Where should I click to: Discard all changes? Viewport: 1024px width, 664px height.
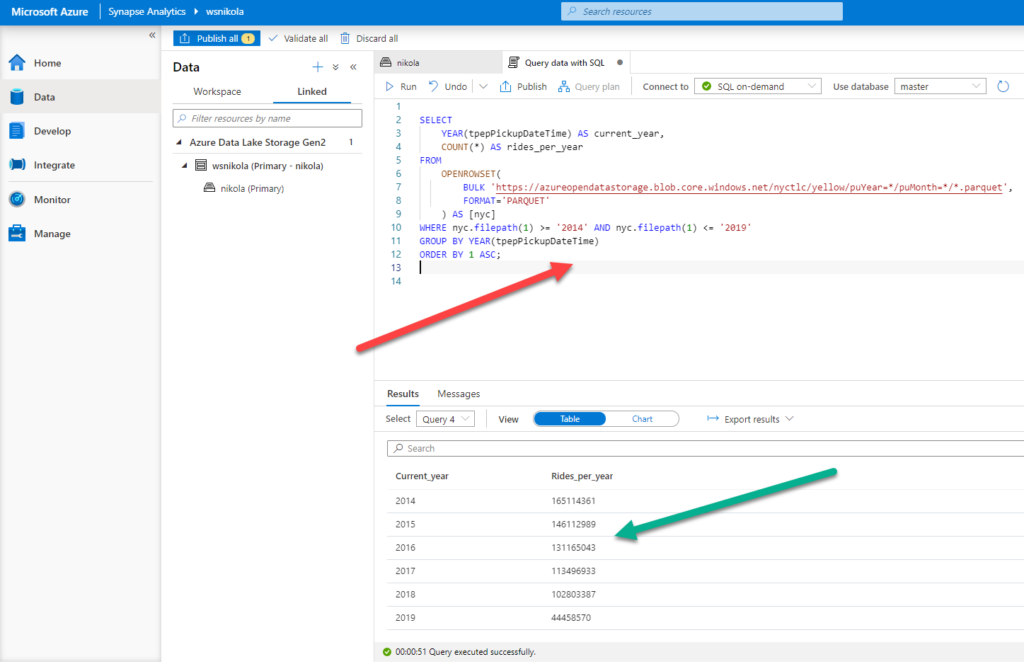(x=369, y=39)
